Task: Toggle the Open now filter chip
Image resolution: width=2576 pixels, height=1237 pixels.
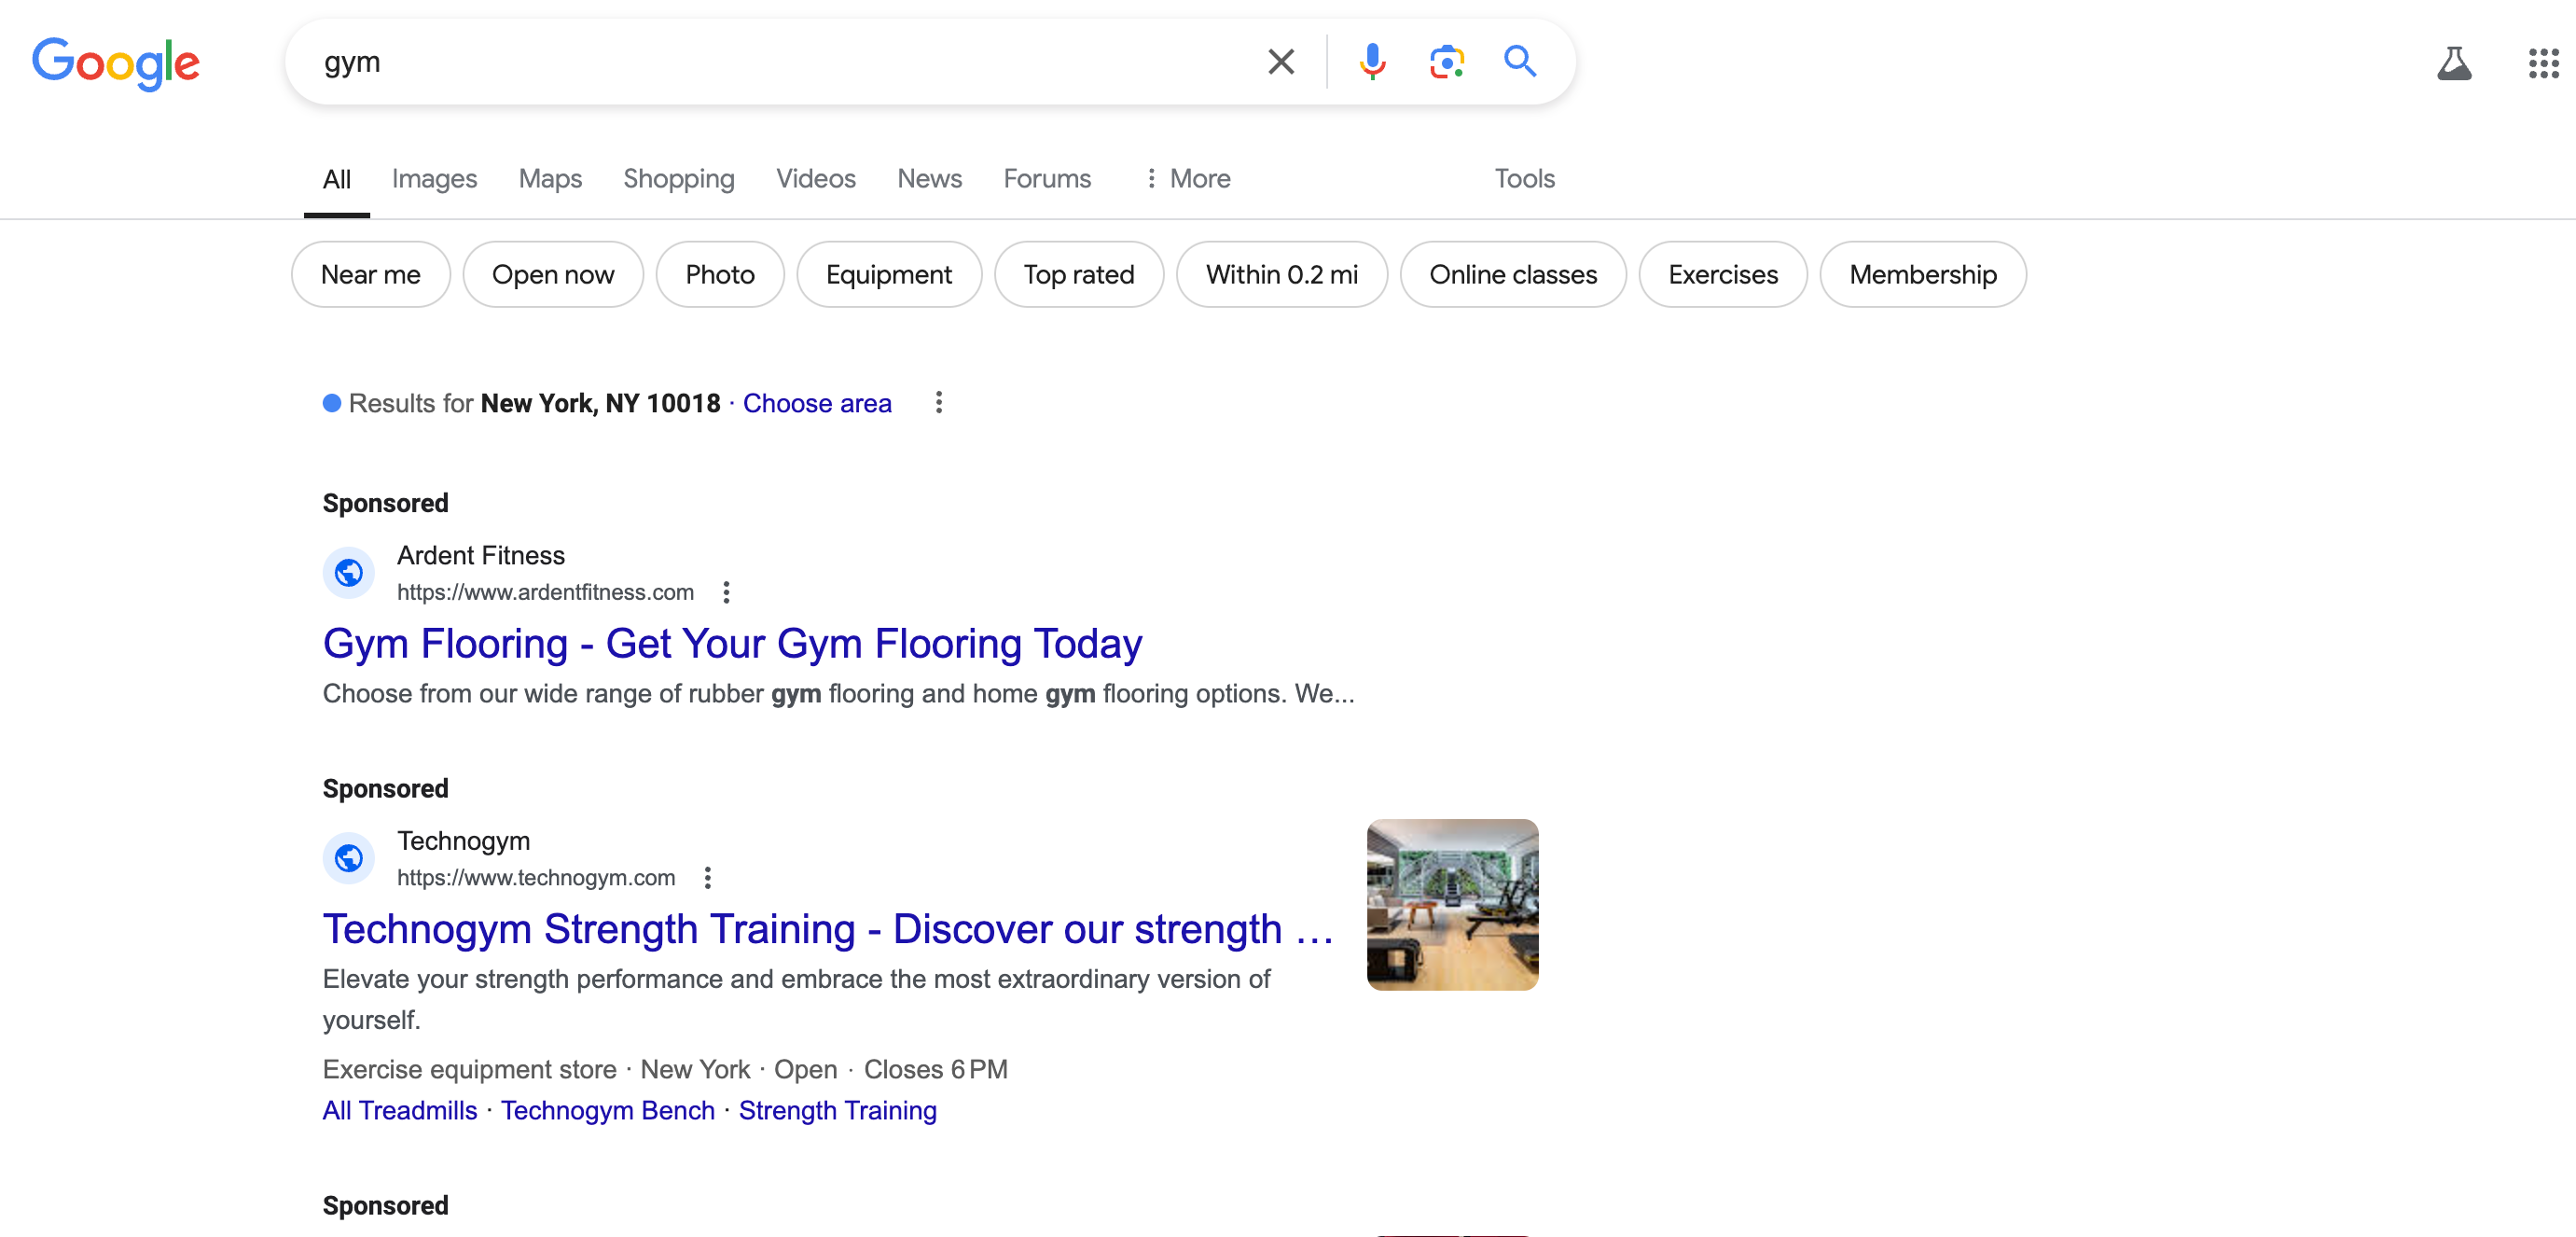Action: [552, 275]
